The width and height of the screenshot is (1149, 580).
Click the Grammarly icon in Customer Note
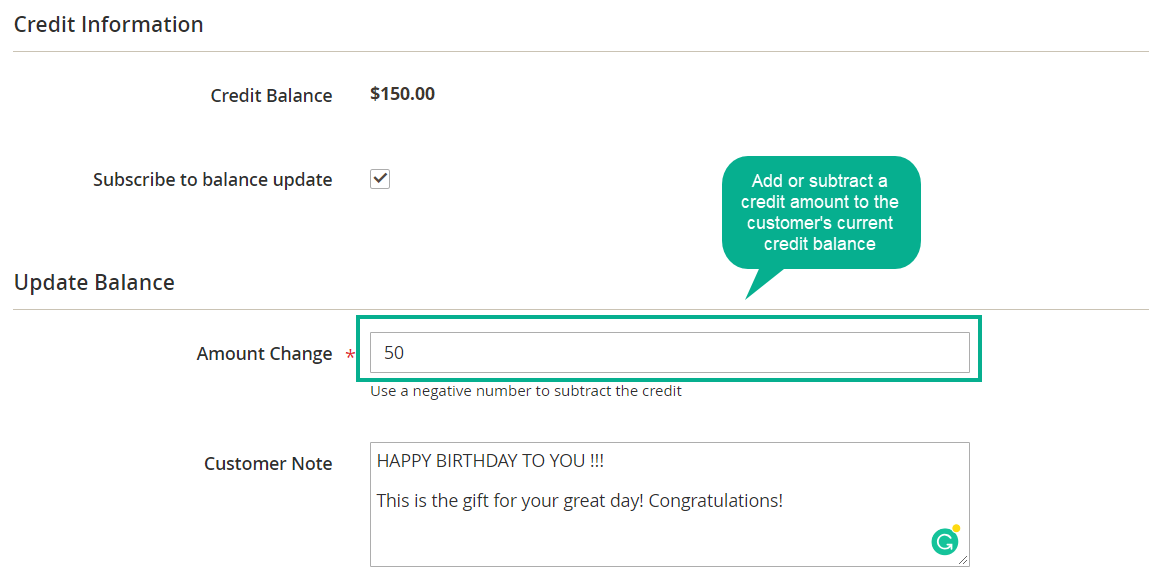click(945, 542)
